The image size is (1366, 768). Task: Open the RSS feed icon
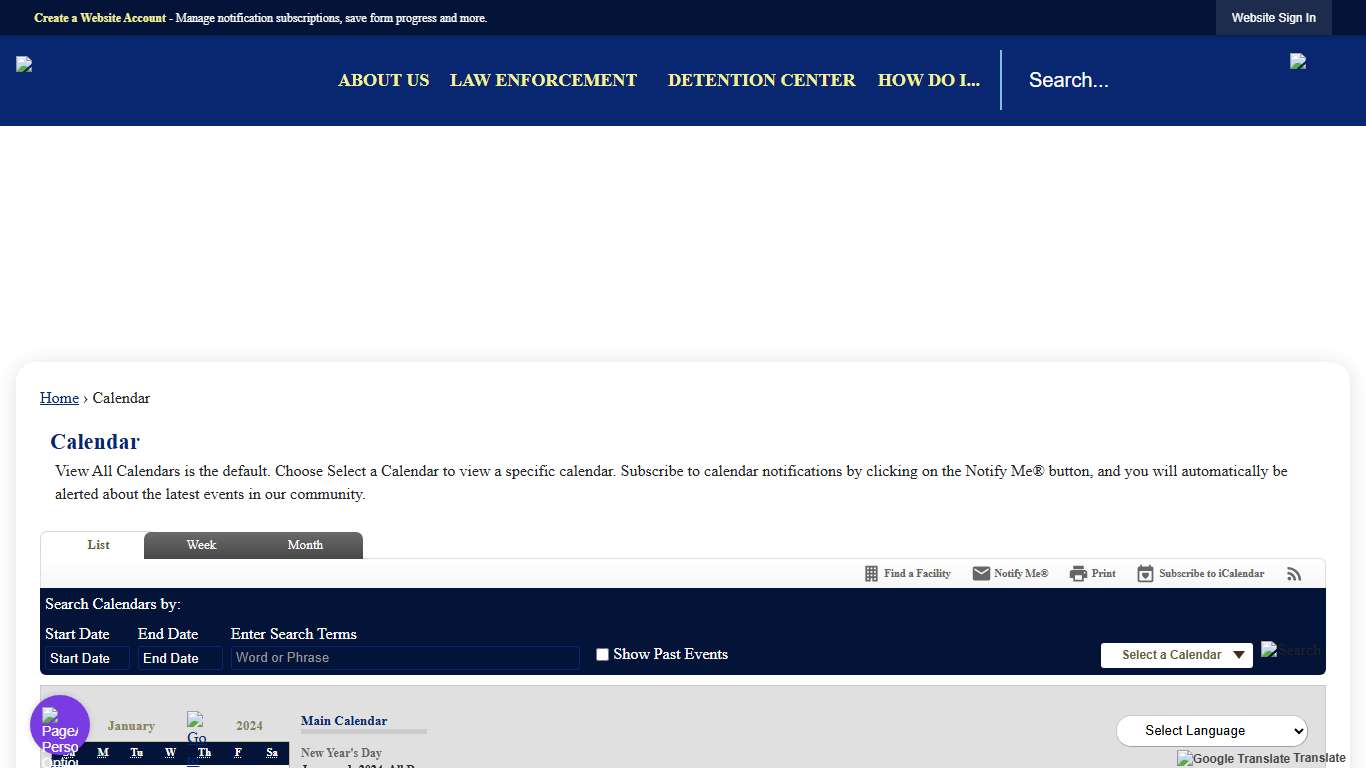[x=1294, y=574]
